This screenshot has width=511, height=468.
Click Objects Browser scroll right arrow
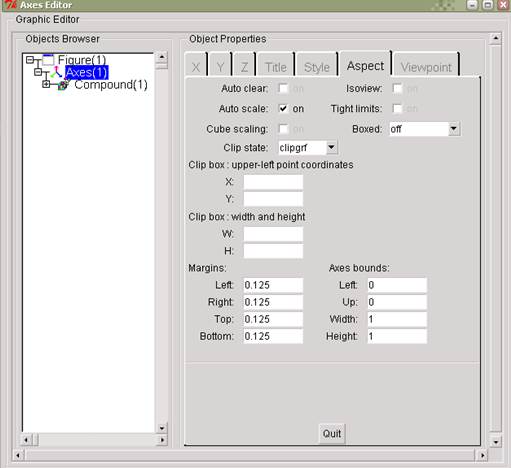point(162,440)
